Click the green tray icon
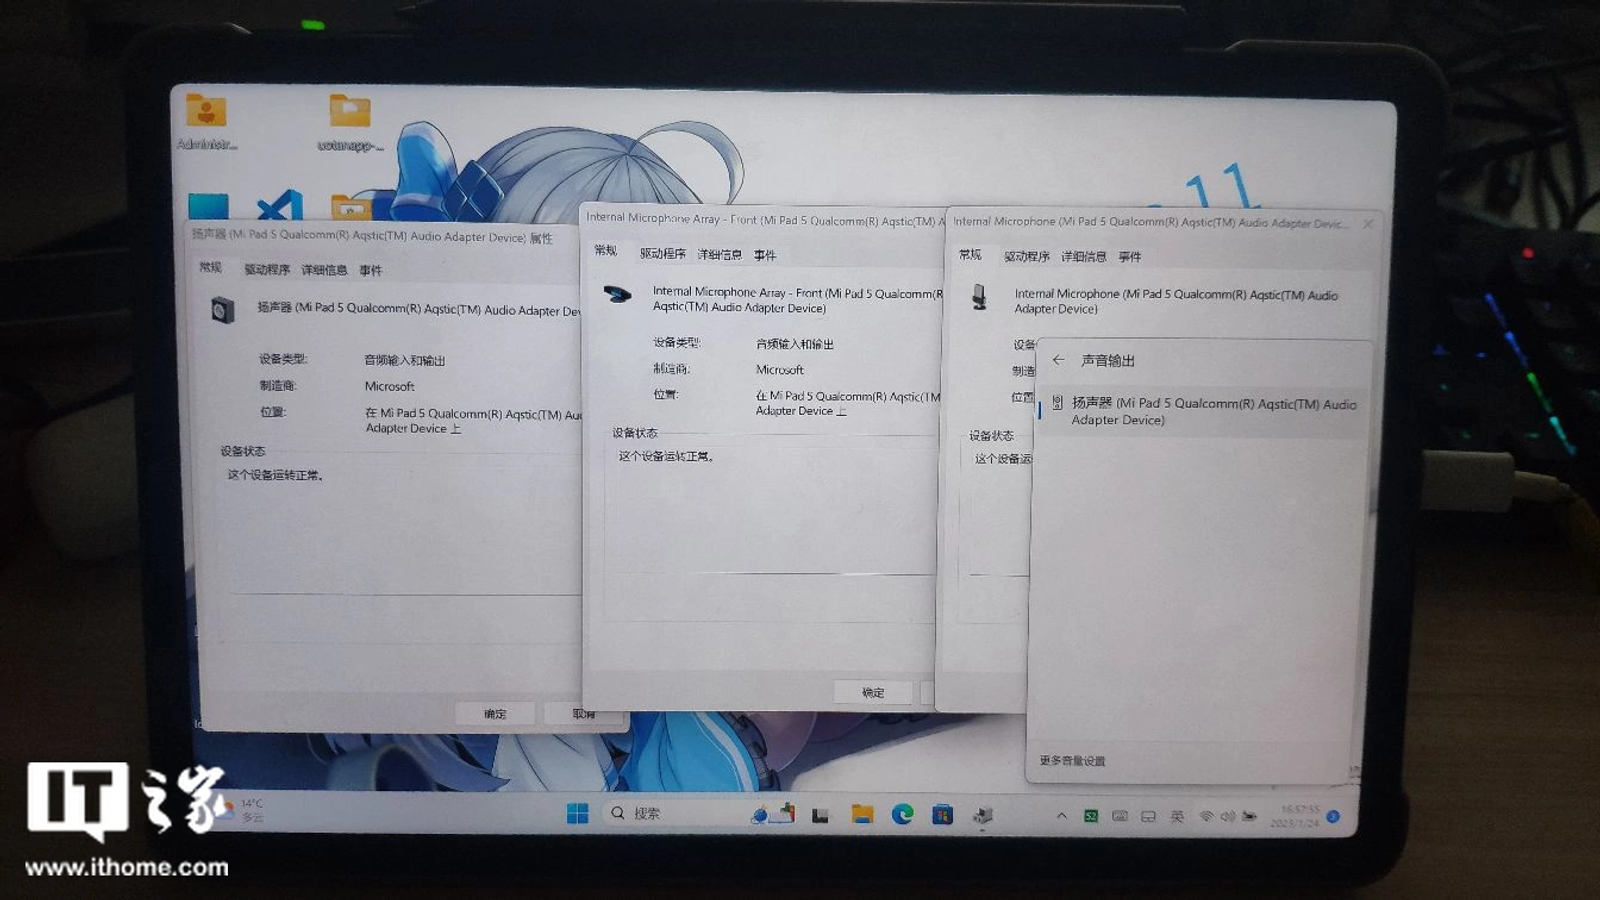This screenshot has height=900, width=1600. 1091,816
